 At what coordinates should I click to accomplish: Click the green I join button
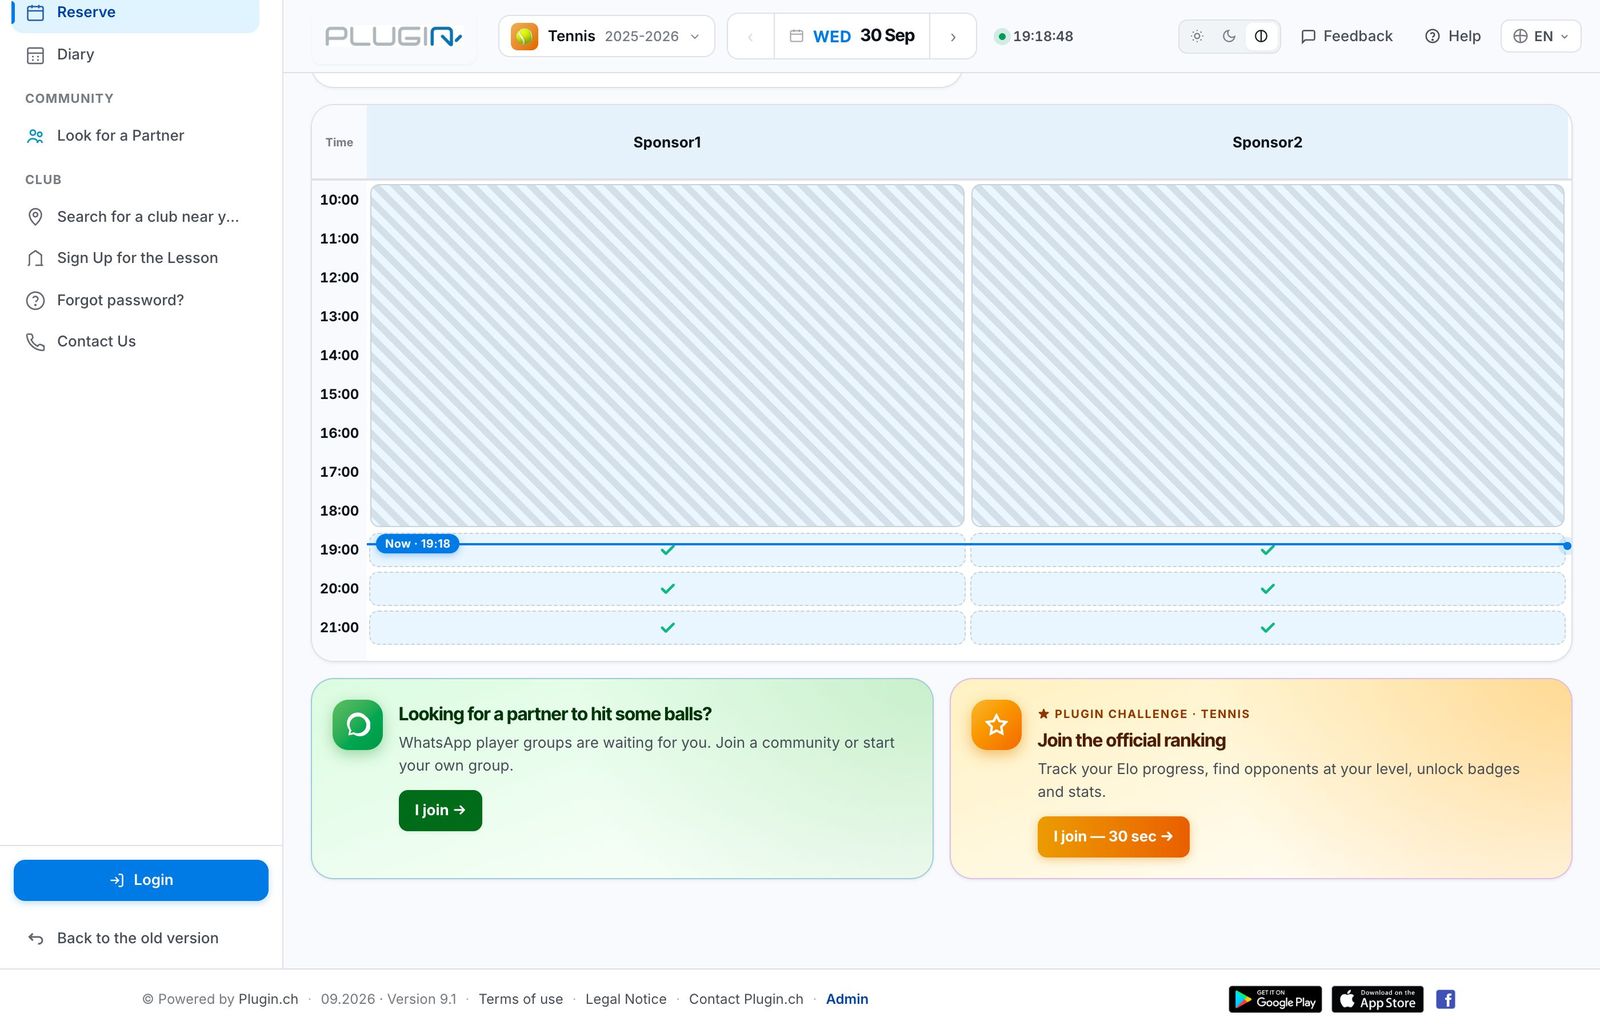pos(440,811)
